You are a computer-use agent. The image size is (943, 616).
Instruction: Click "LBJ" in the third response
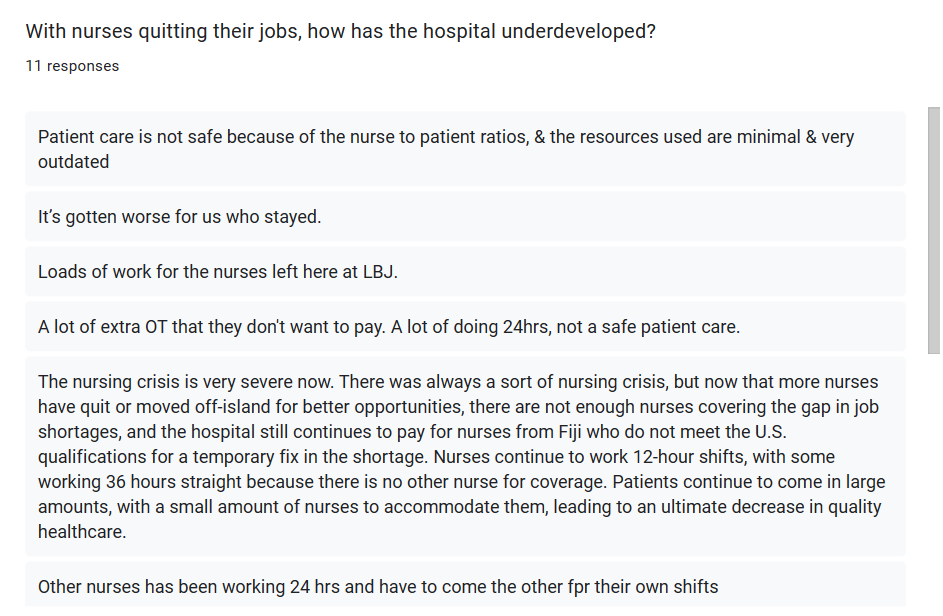point(379,272)
